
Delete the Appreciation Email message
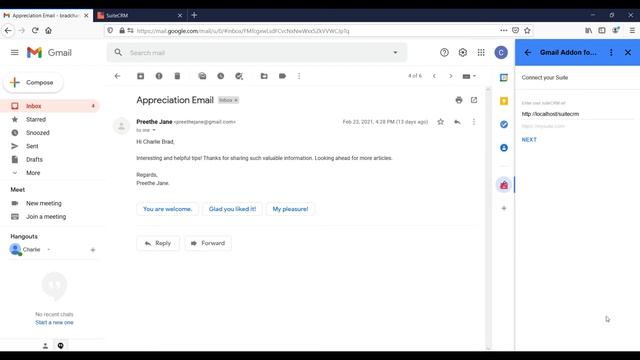point(177,76)
